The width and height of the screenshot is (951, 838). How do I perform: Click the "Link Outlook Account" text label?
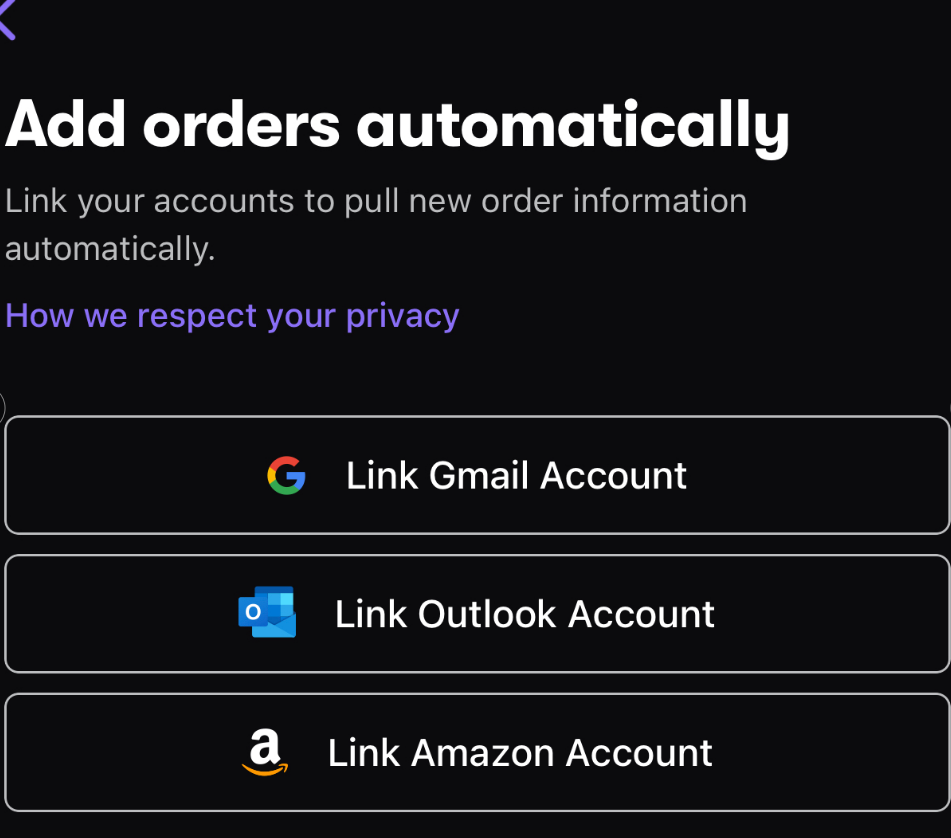[x=524, y=614]
